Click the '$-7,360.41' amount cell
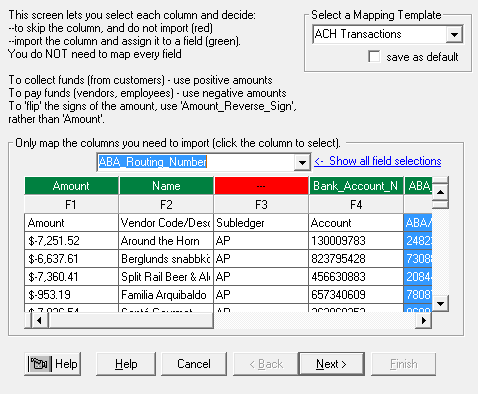This screenshot has width=478, height=394. point(71,277)
